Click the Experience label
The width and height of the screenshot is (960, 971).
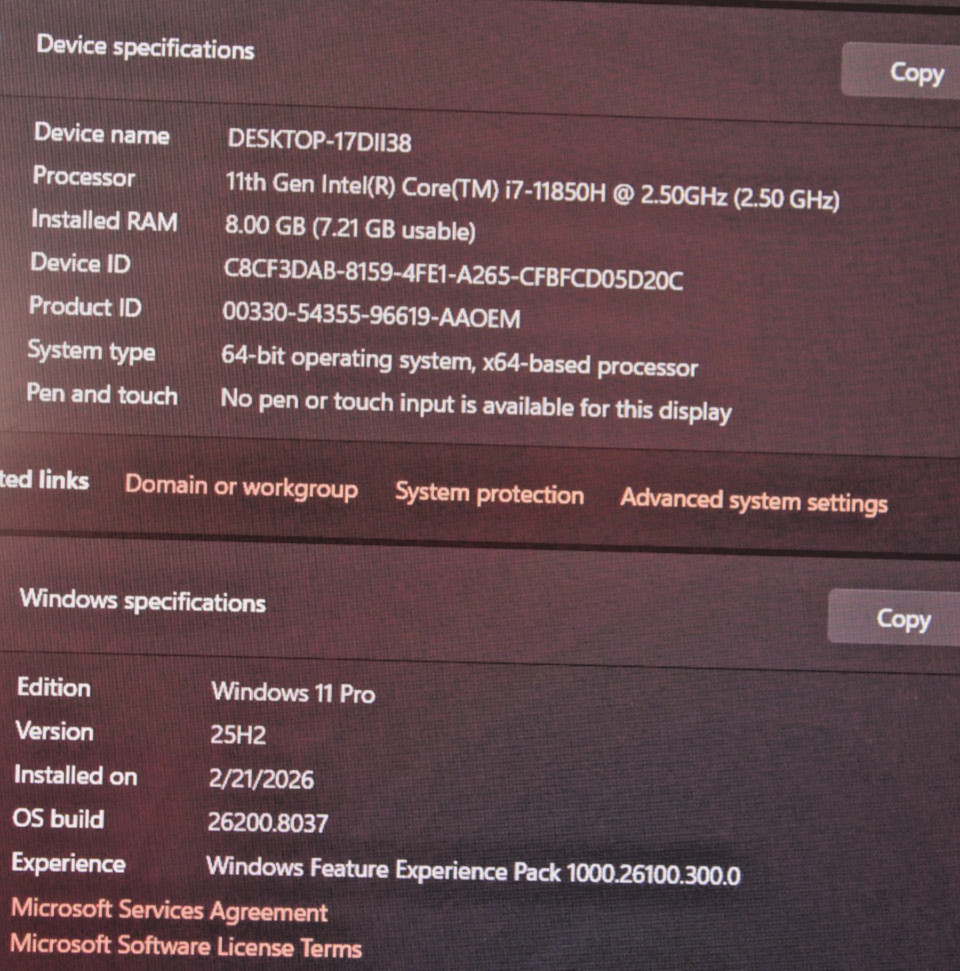[x=69, y=863]
